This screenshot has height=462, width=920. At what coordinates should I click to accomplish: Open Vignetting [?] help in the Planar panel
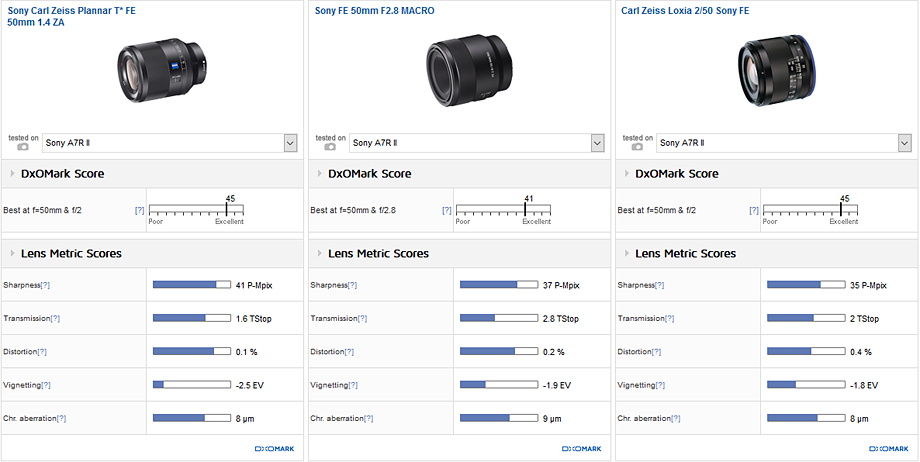(x=46, y=385)
